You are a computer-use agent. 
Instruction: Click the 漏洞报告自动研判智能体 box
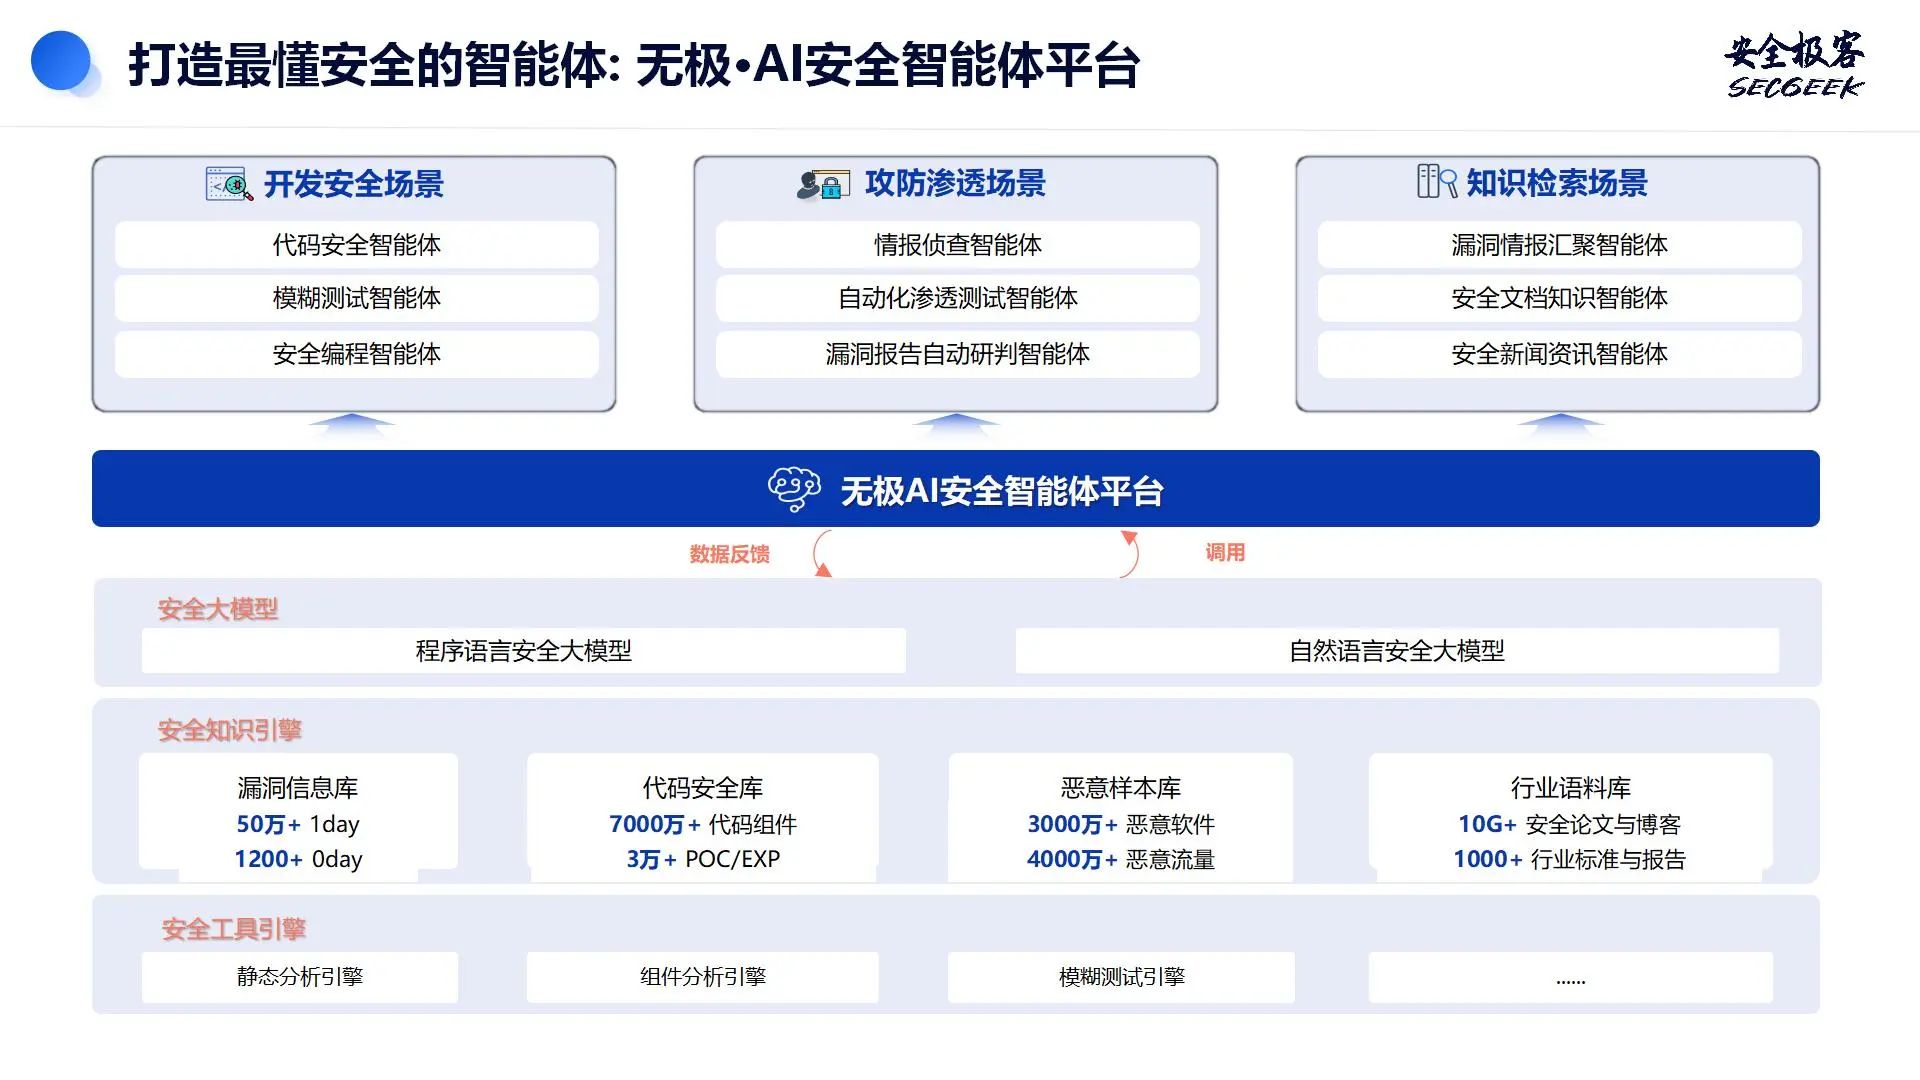958,354
